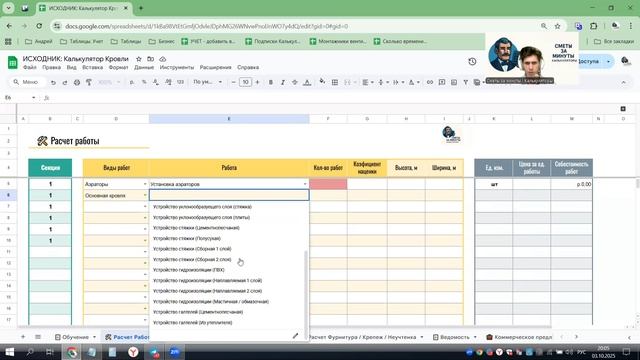Toggle strikethrough formatting

coord(294,82)
